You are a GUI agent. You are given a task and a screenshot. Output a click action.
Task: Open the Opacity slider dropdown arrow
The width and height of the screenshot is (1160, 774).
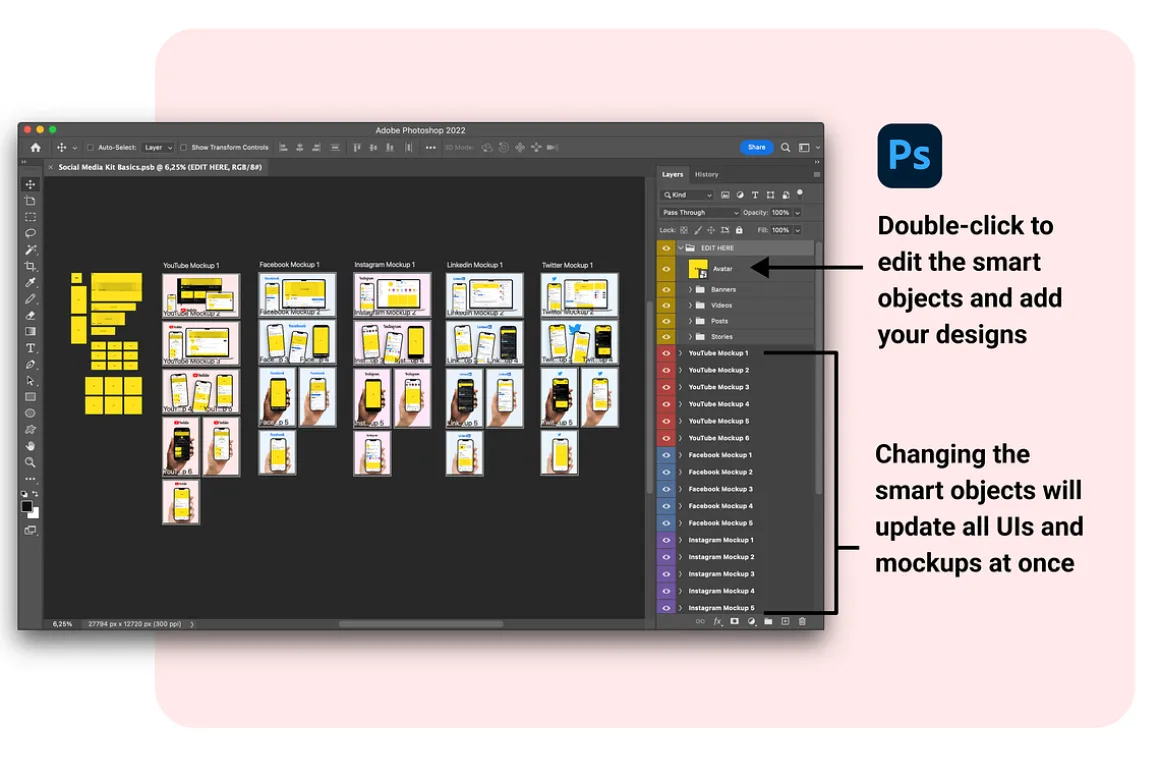[x=798, y=212]
